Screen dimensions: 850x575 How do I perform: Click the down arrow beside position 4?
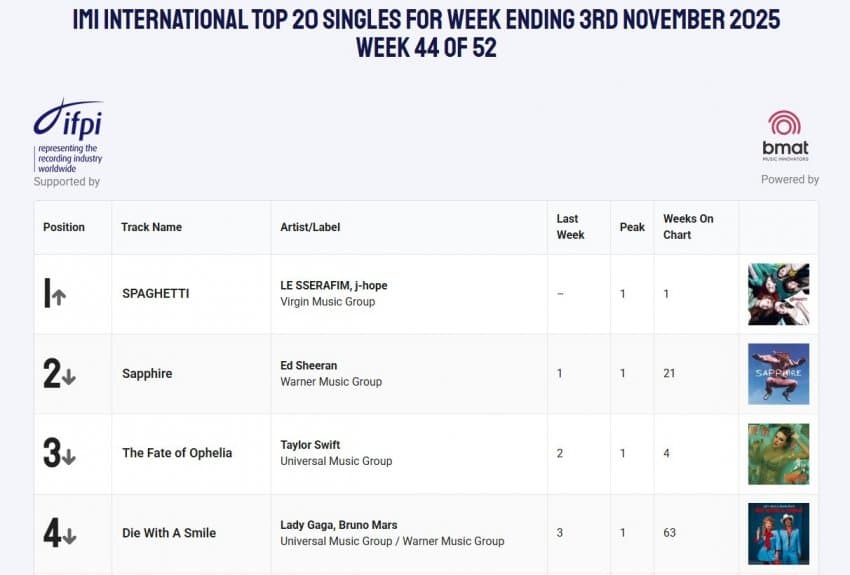pos(69,537)
